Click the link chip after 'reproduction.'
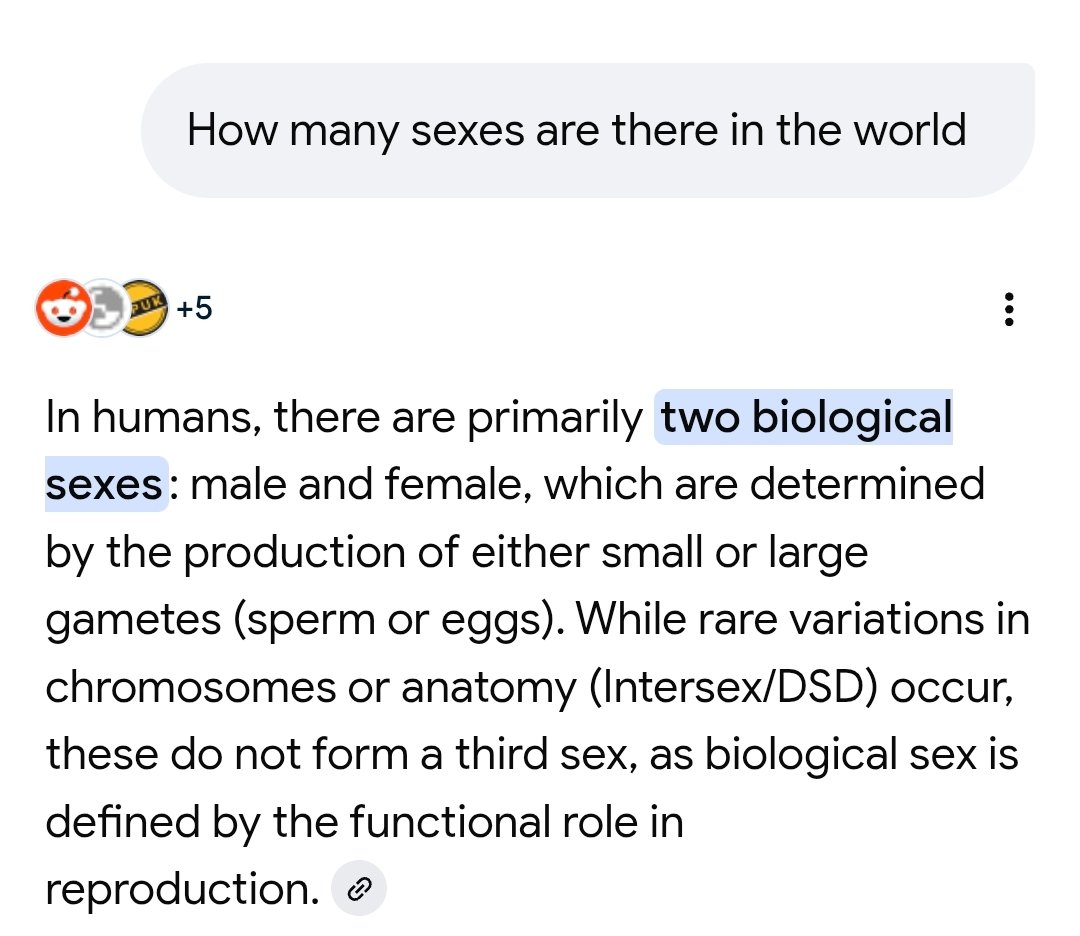1080x936 pixels. (x=358, y=888)
